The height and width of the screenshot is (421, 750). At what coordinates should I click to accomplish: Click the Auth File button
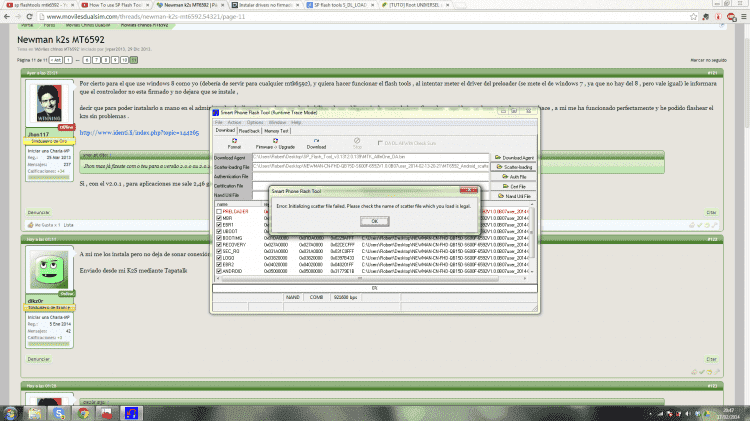click(514, 177)
